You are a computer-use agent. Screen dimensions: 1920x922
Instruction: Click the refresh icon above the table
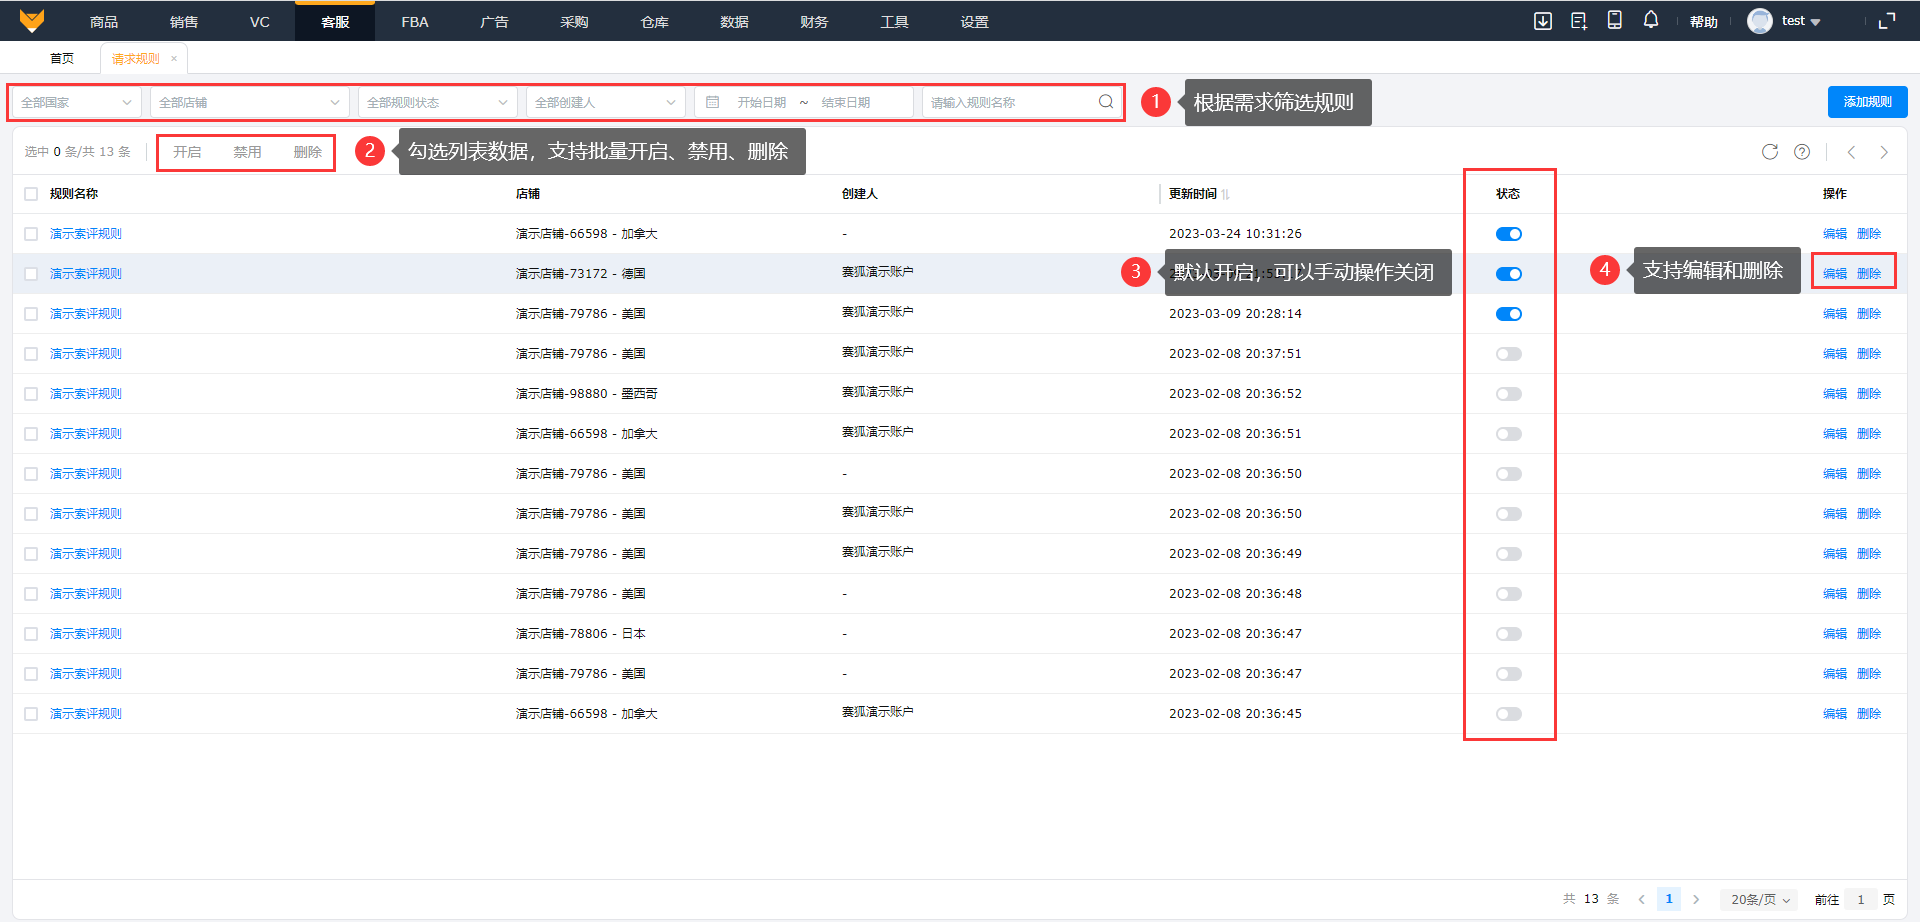point(1770,152)
